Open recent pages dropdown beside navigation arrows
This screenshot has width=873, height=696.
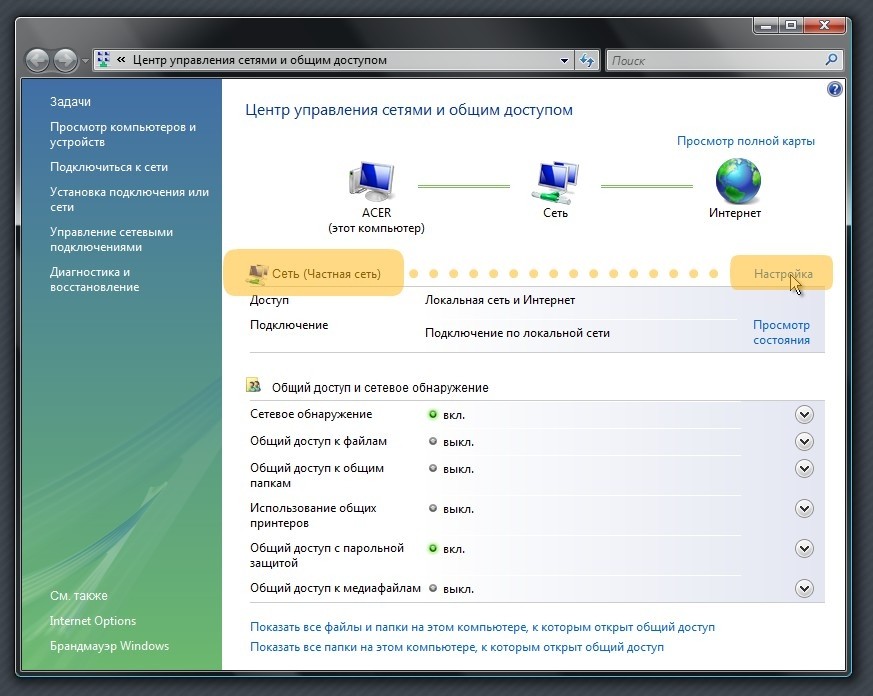point(85,60)
